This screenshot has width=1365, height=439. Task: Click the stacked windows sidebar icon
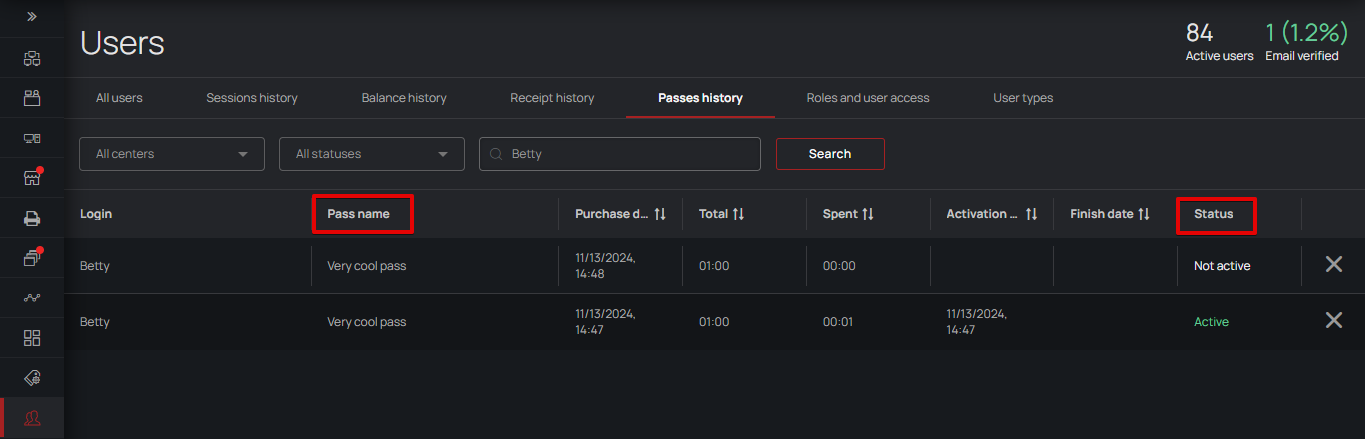[32, 258]
